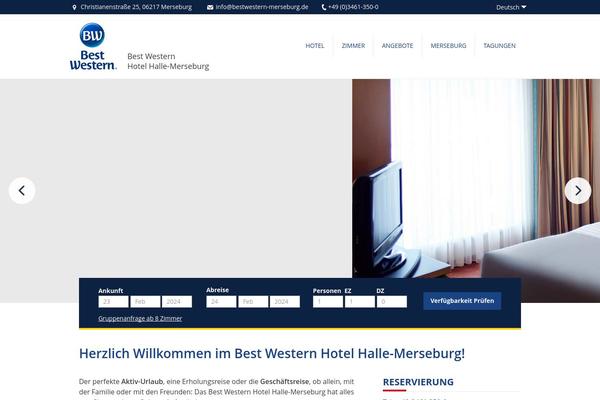Click the Personen number field
Image resolution: width=600 pixels, height=400 pixels.
coord(328,302)
